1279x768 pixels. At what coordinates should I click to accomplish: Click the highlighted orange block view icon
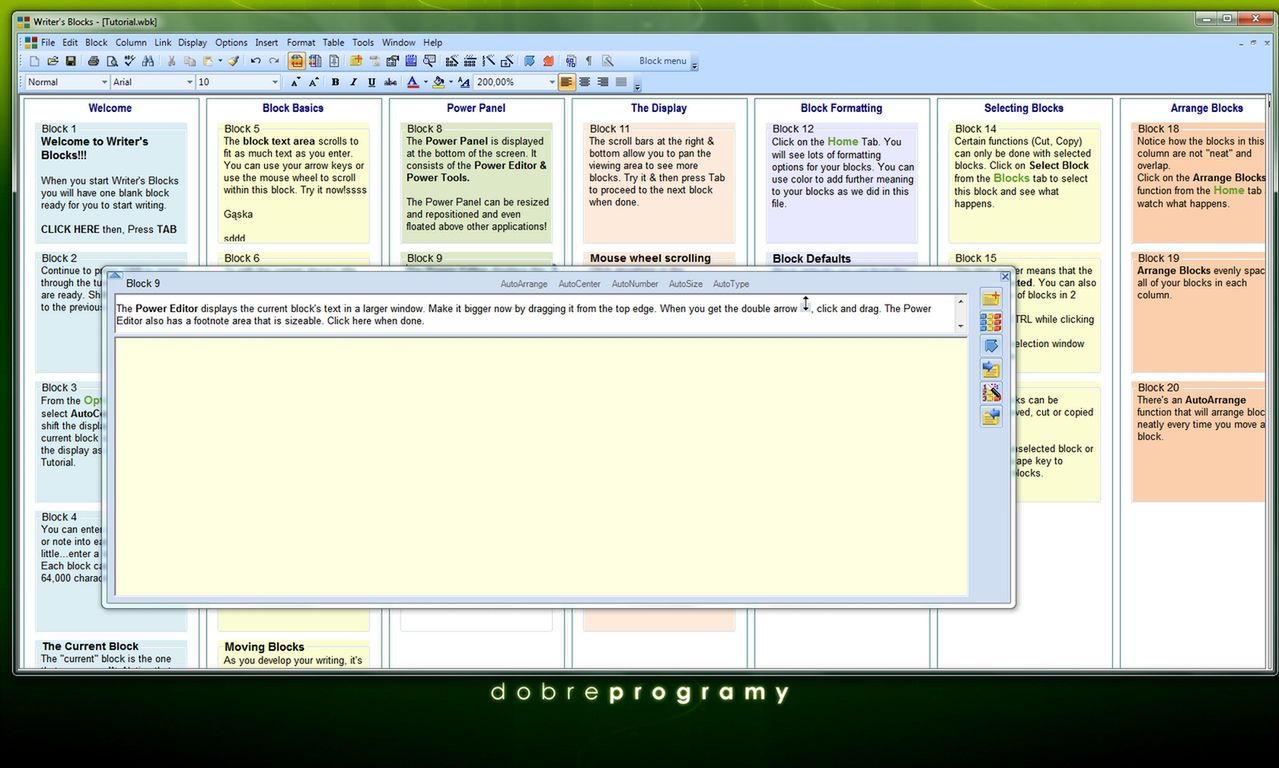click(297, 61)
